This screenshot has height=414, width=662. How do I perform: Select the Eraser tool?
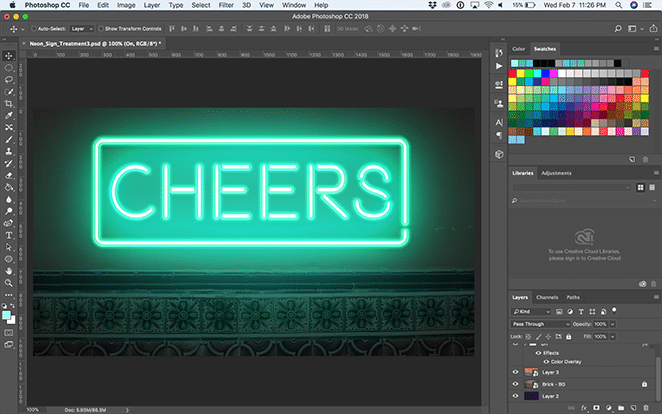(8, 175)
